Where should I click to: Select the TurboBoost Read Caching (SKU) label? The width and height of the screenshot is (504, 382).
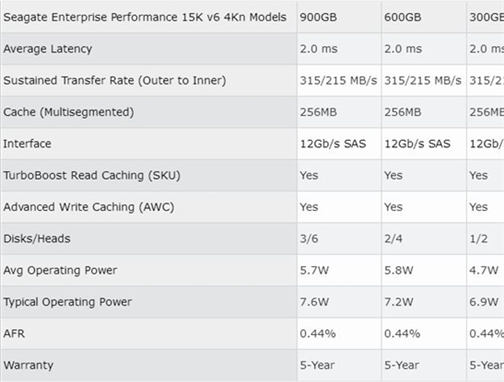coord(92,175)
